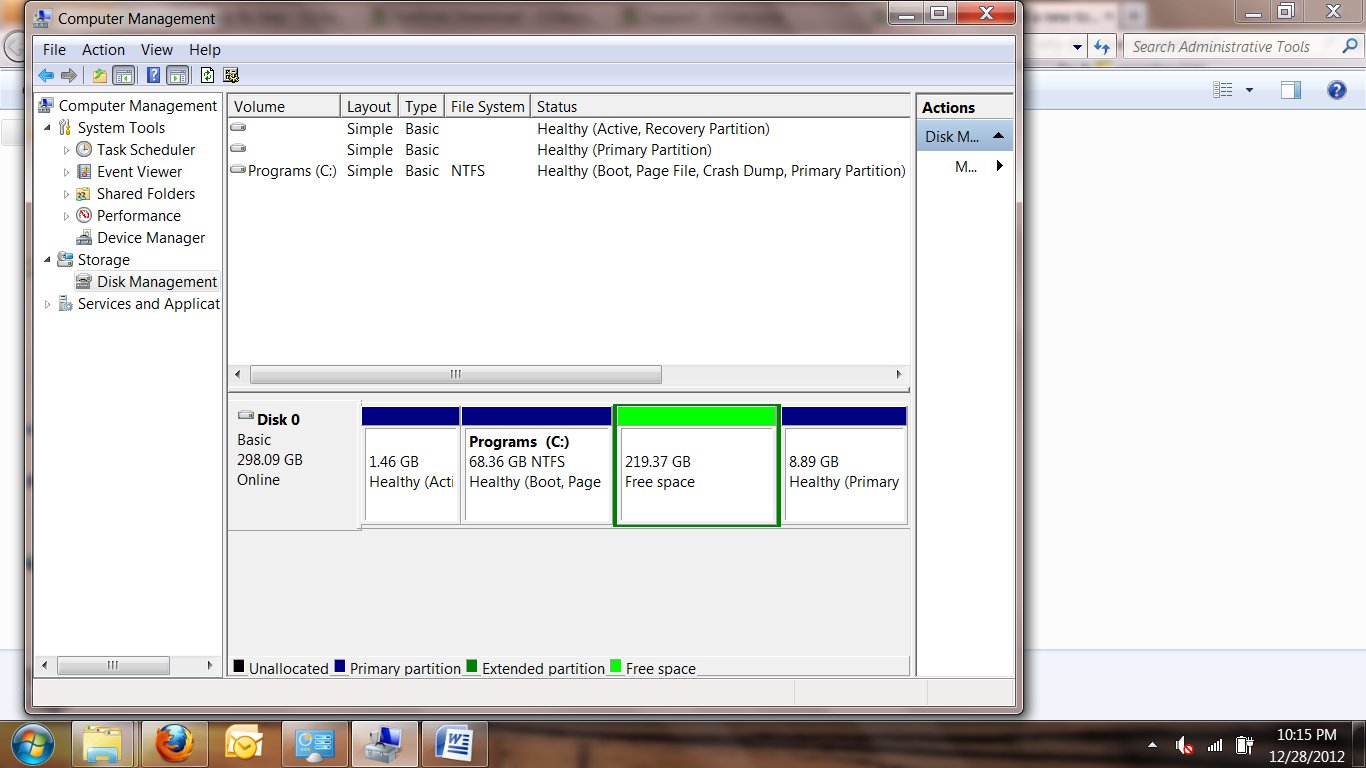Sort by the Type column header
This screenshot has width=1366, height=768.
[x=421, y=107]
